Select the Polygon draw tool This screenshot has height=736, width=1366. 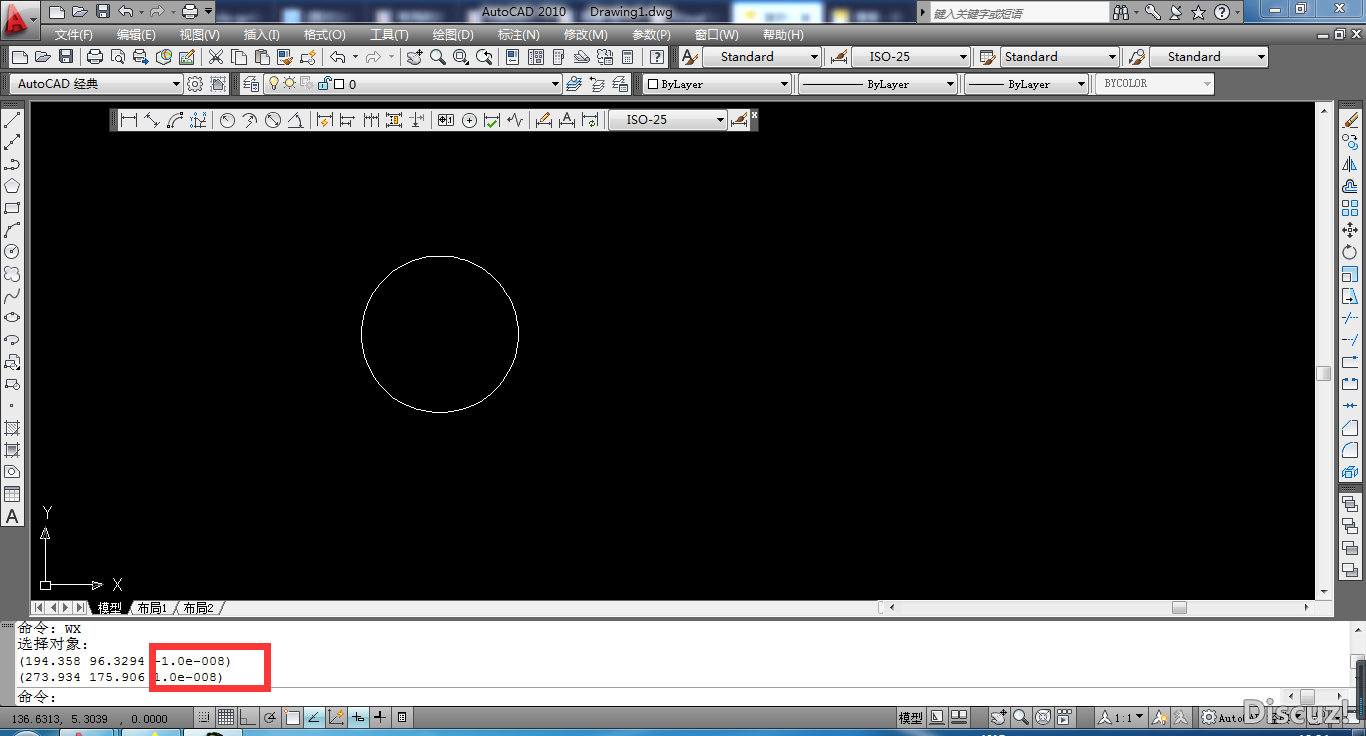coord(12,186)
